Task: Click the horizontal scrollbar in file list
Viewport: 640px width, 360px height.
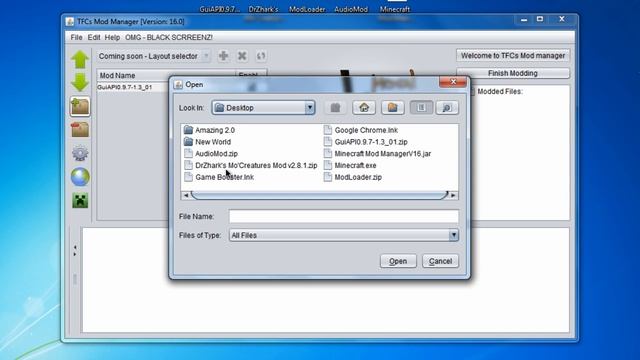Action: [x=319, y=195]
